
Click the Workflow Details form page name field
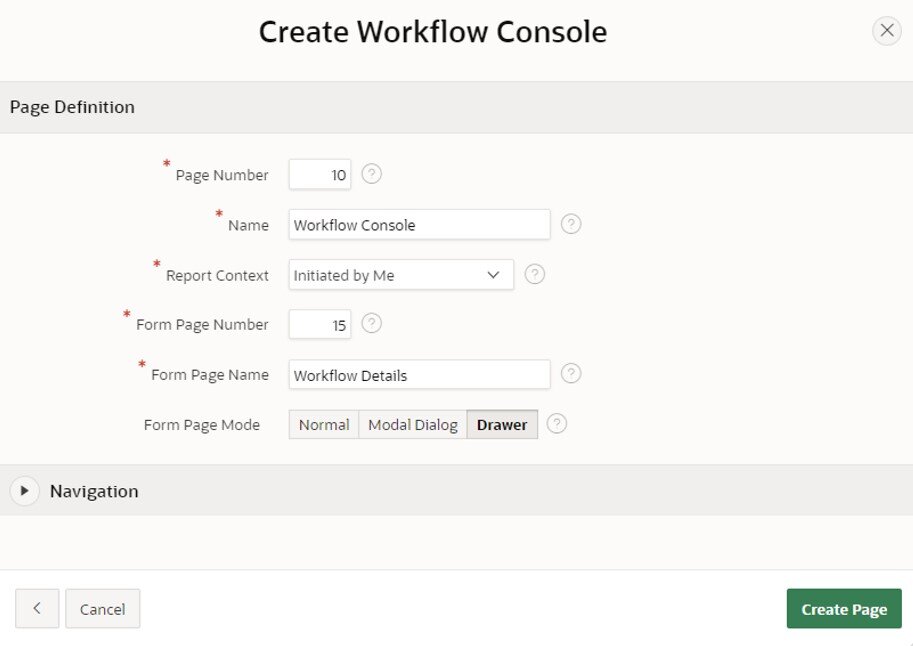[x=418, y=374]
